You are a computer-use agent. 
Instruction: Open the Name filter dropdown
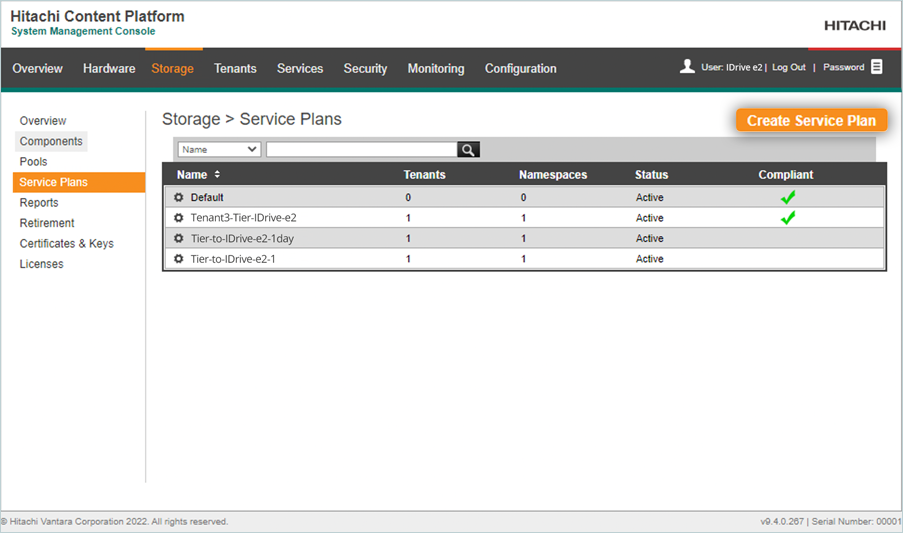point(219,150)
